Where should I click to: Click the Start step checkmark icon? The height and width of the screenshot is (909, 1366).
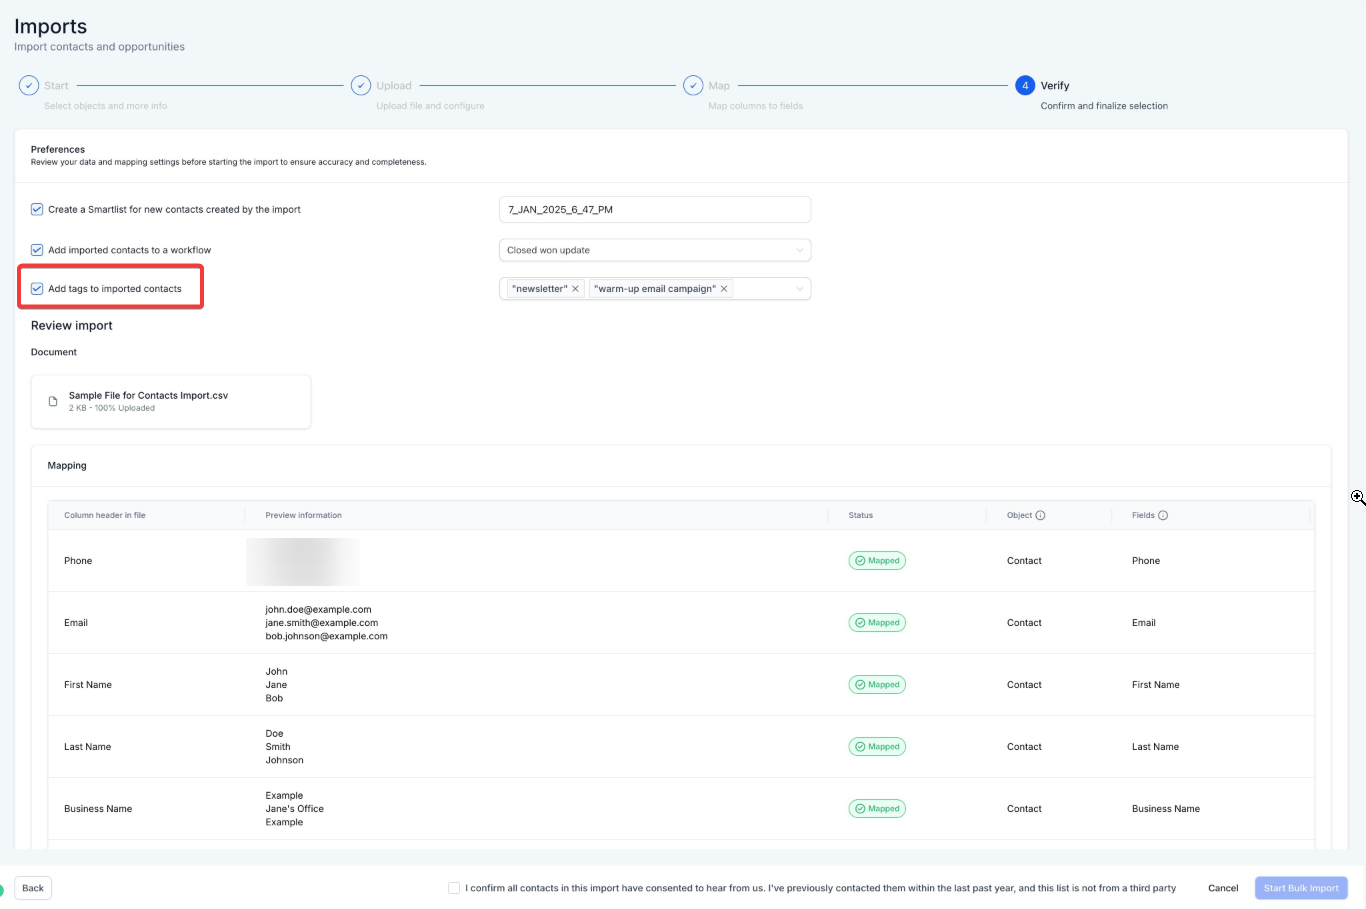click(29, 86)
